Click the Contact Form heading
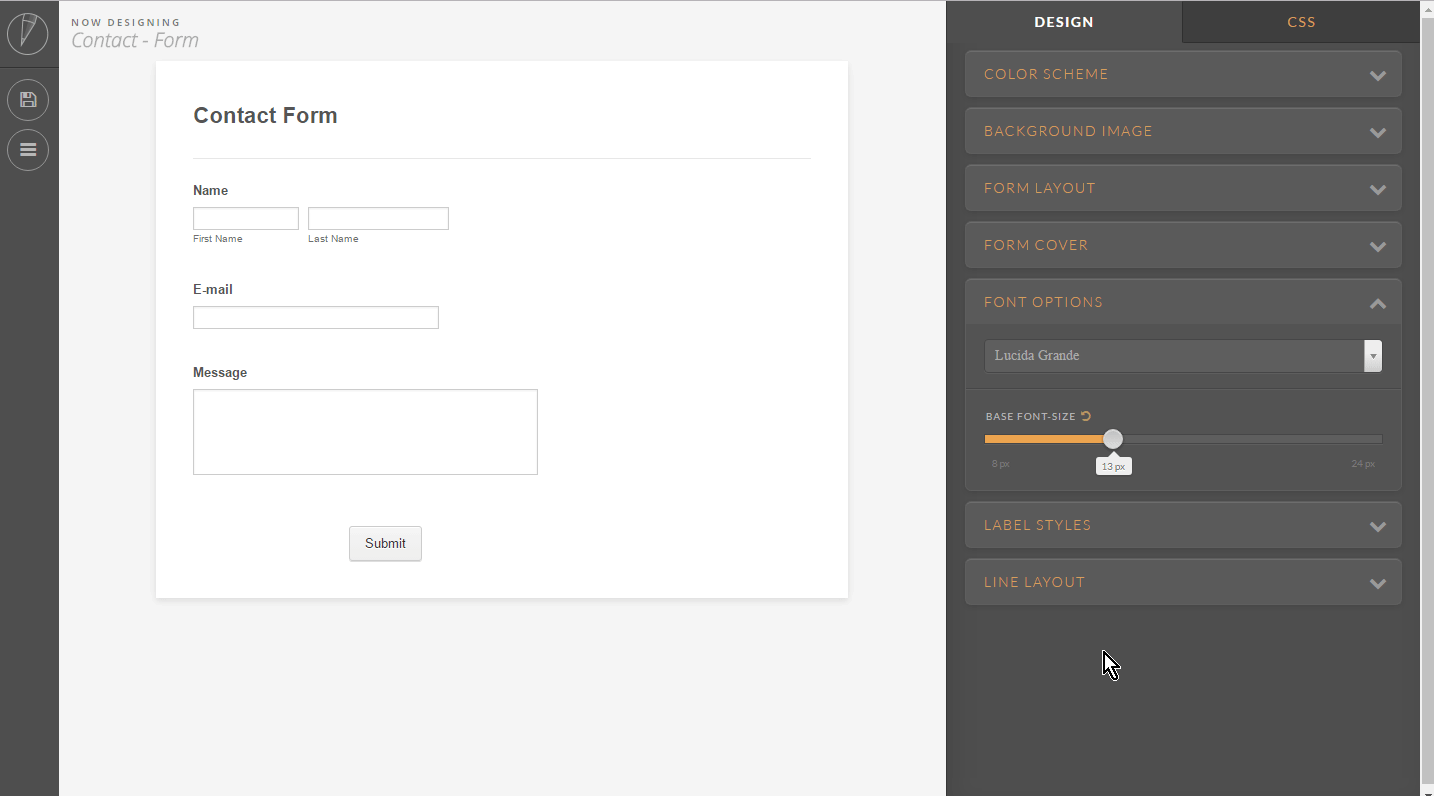1434x796 pixels. point(265,116)
